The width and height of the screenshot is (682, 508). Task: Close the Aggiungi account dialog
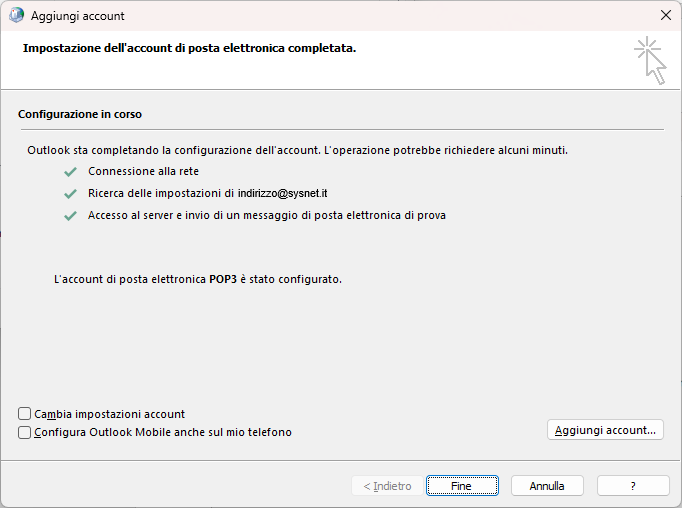665,15
